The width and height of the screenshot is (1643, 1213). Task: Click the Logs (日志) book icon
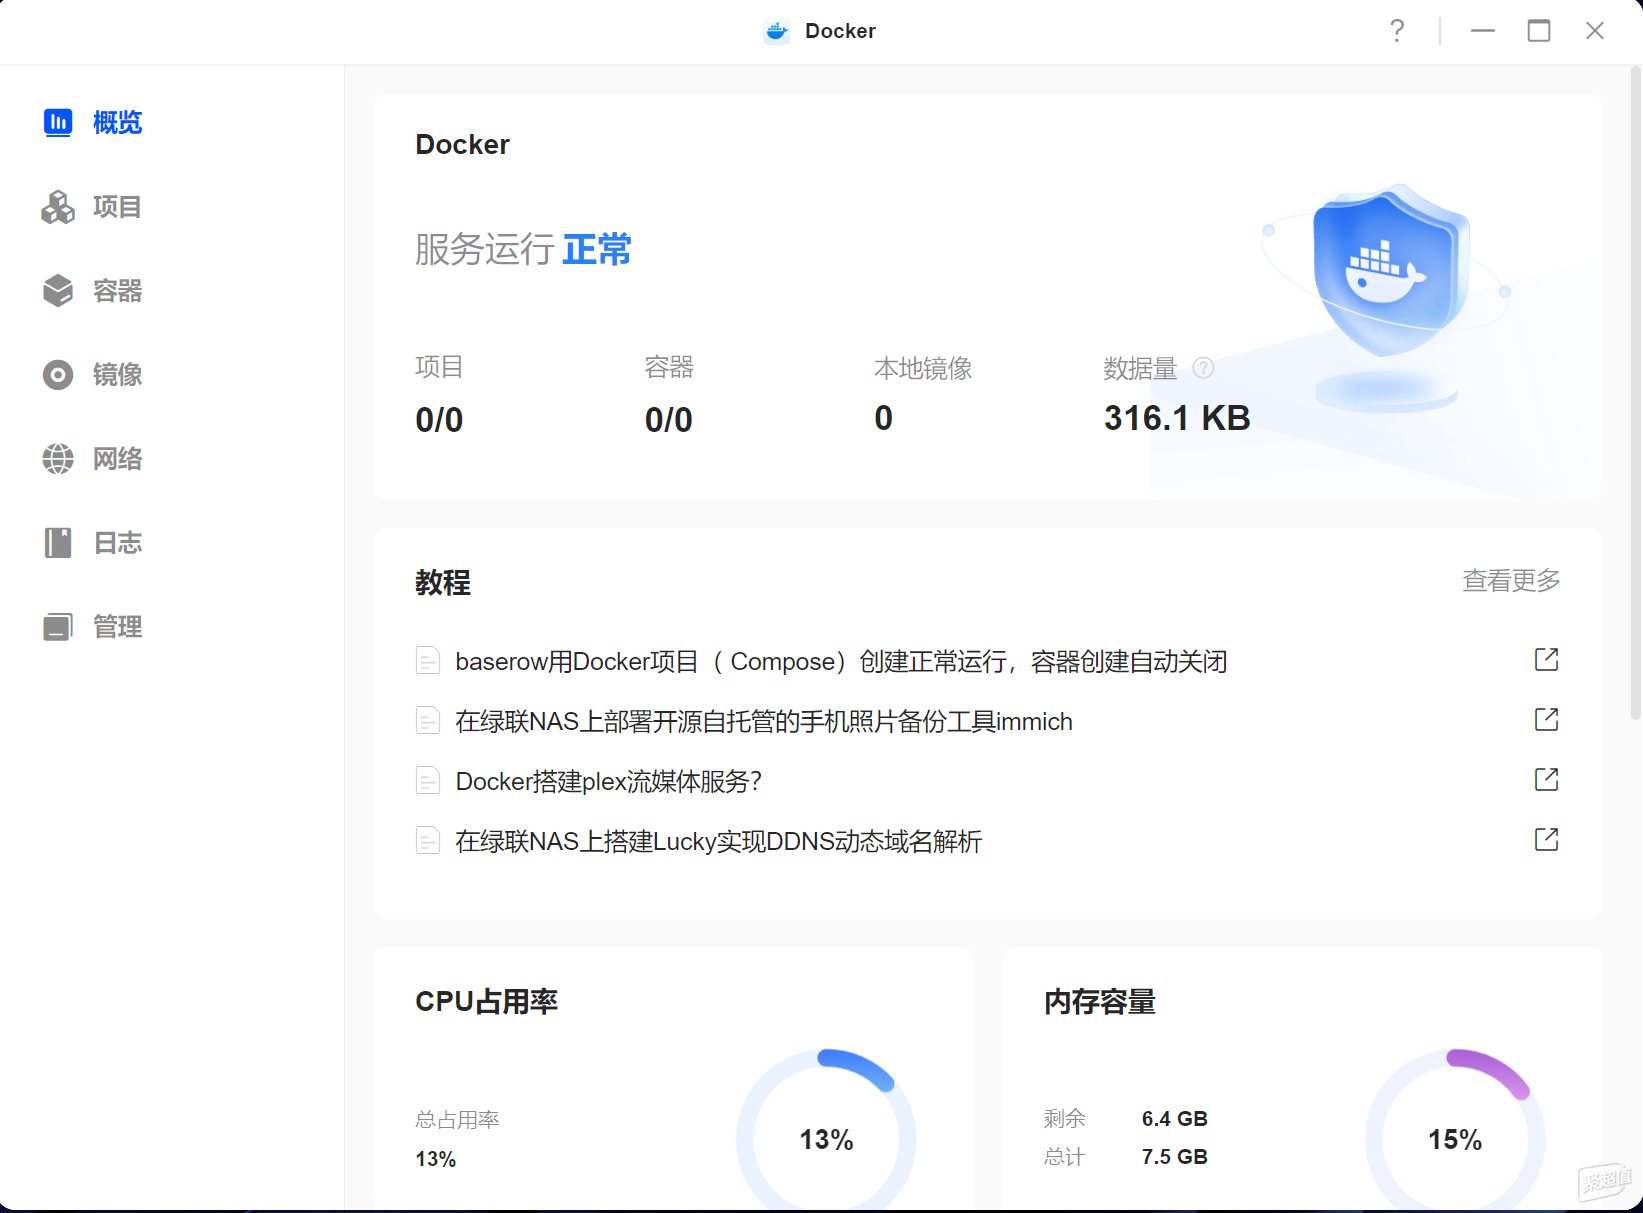point(58,543)
